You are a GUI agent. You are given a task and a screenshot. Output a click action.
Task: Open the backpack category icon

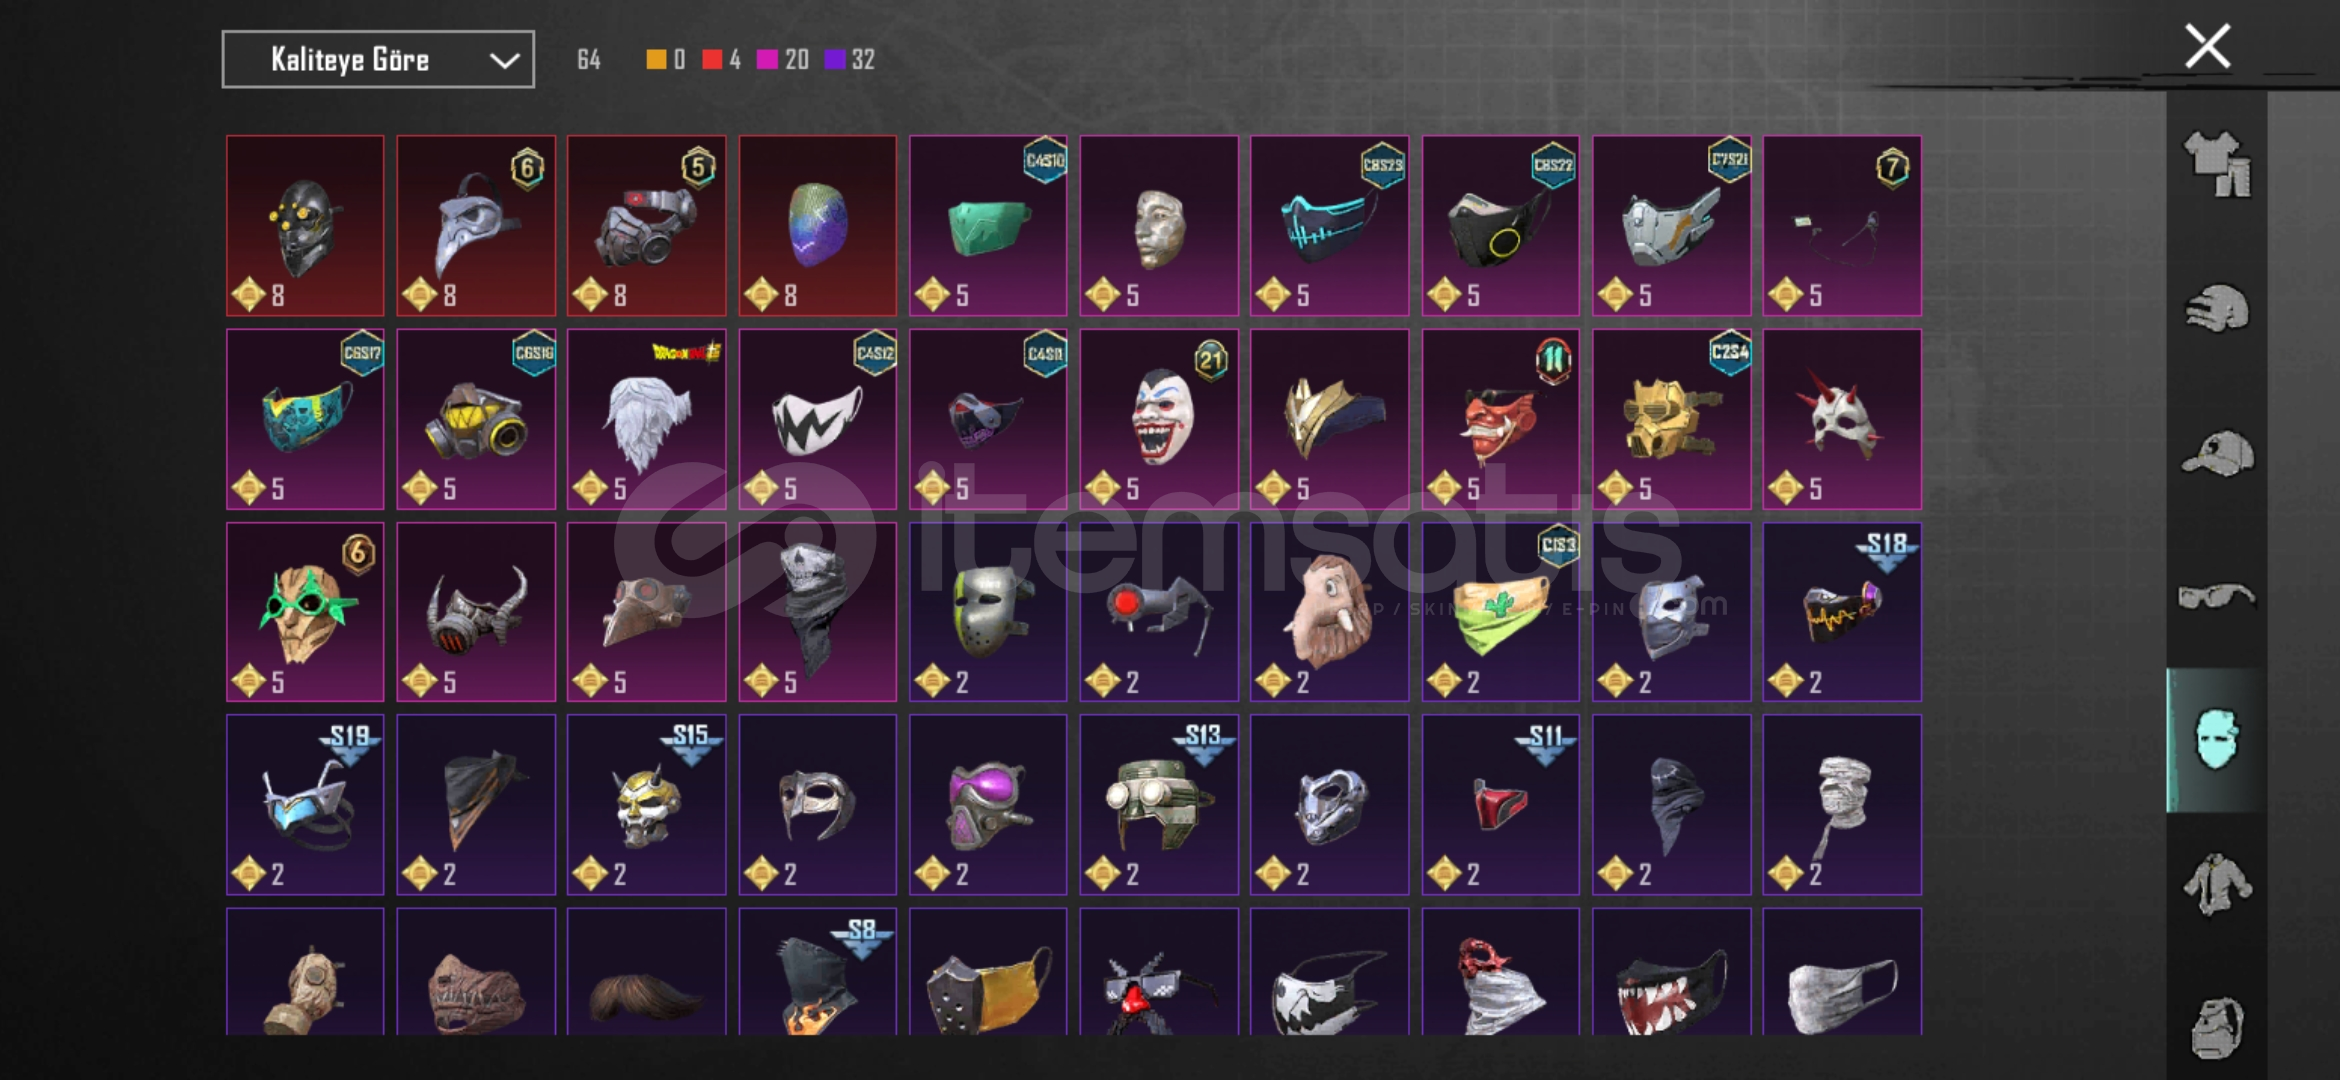(2217, 1028)
